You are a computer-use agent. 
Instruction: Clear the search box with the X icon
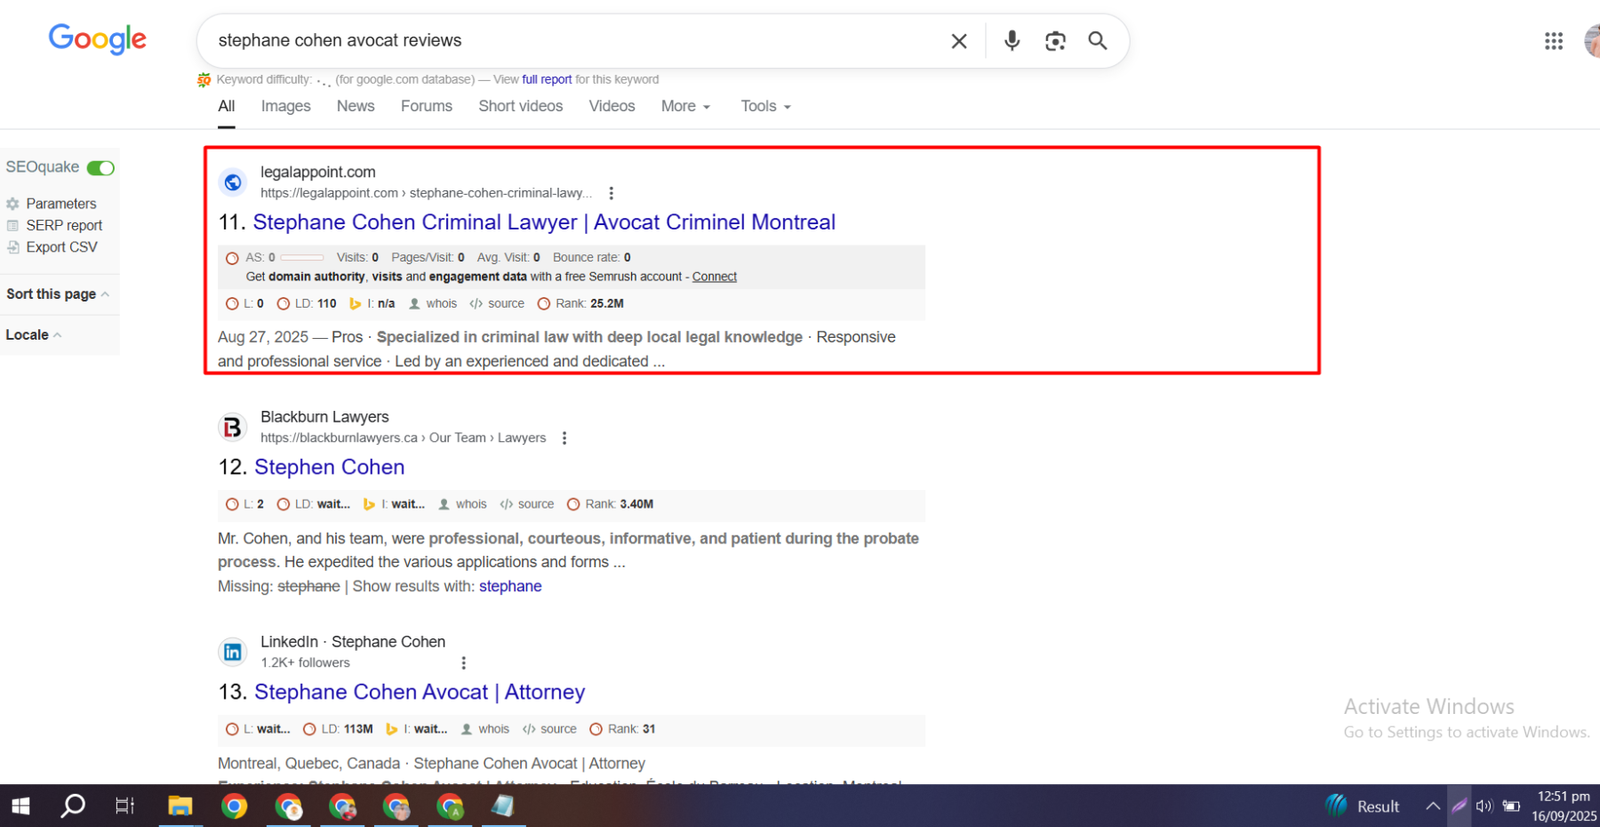point(958,41)
